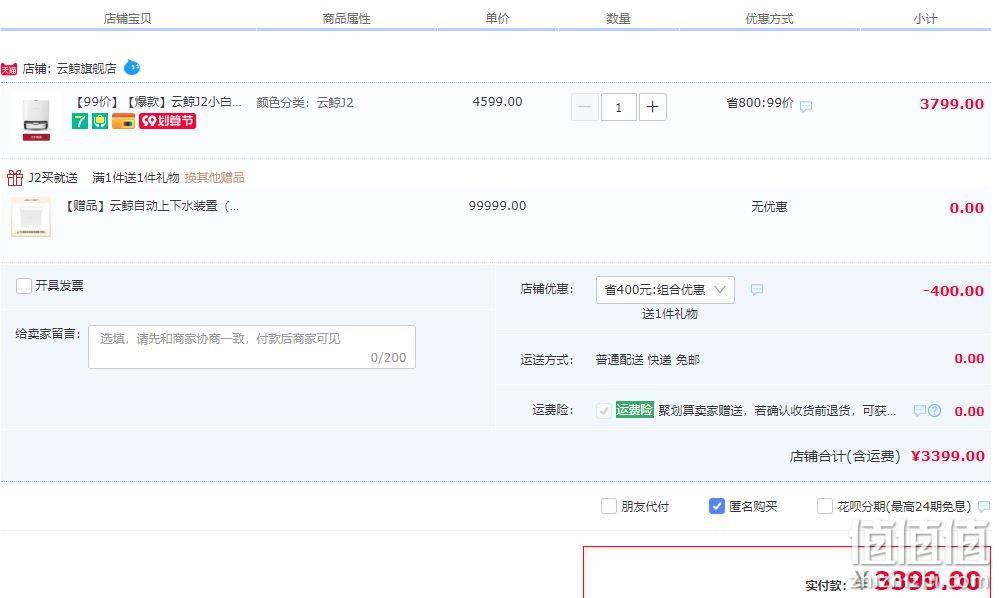Open the 【赠品】云鲸自动上下水装置 link

tap(152, 206)
